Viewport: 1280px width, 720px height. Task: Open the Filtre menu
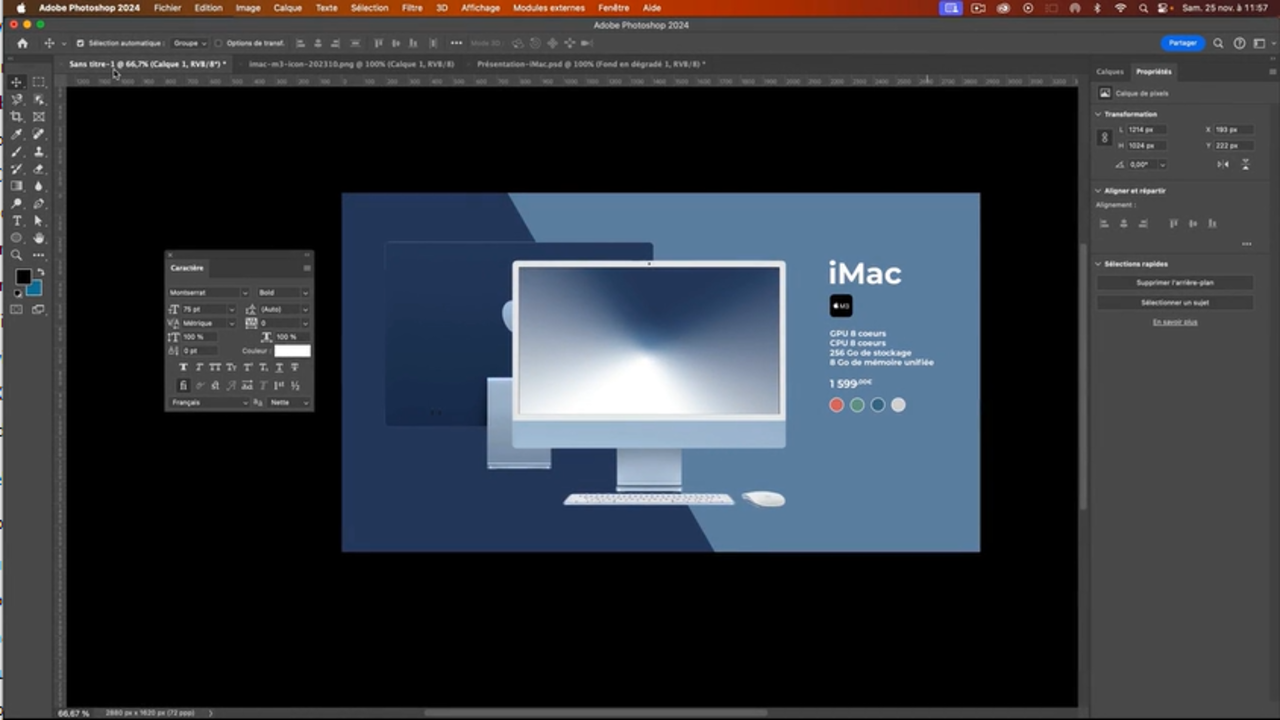tap(411, 7)
